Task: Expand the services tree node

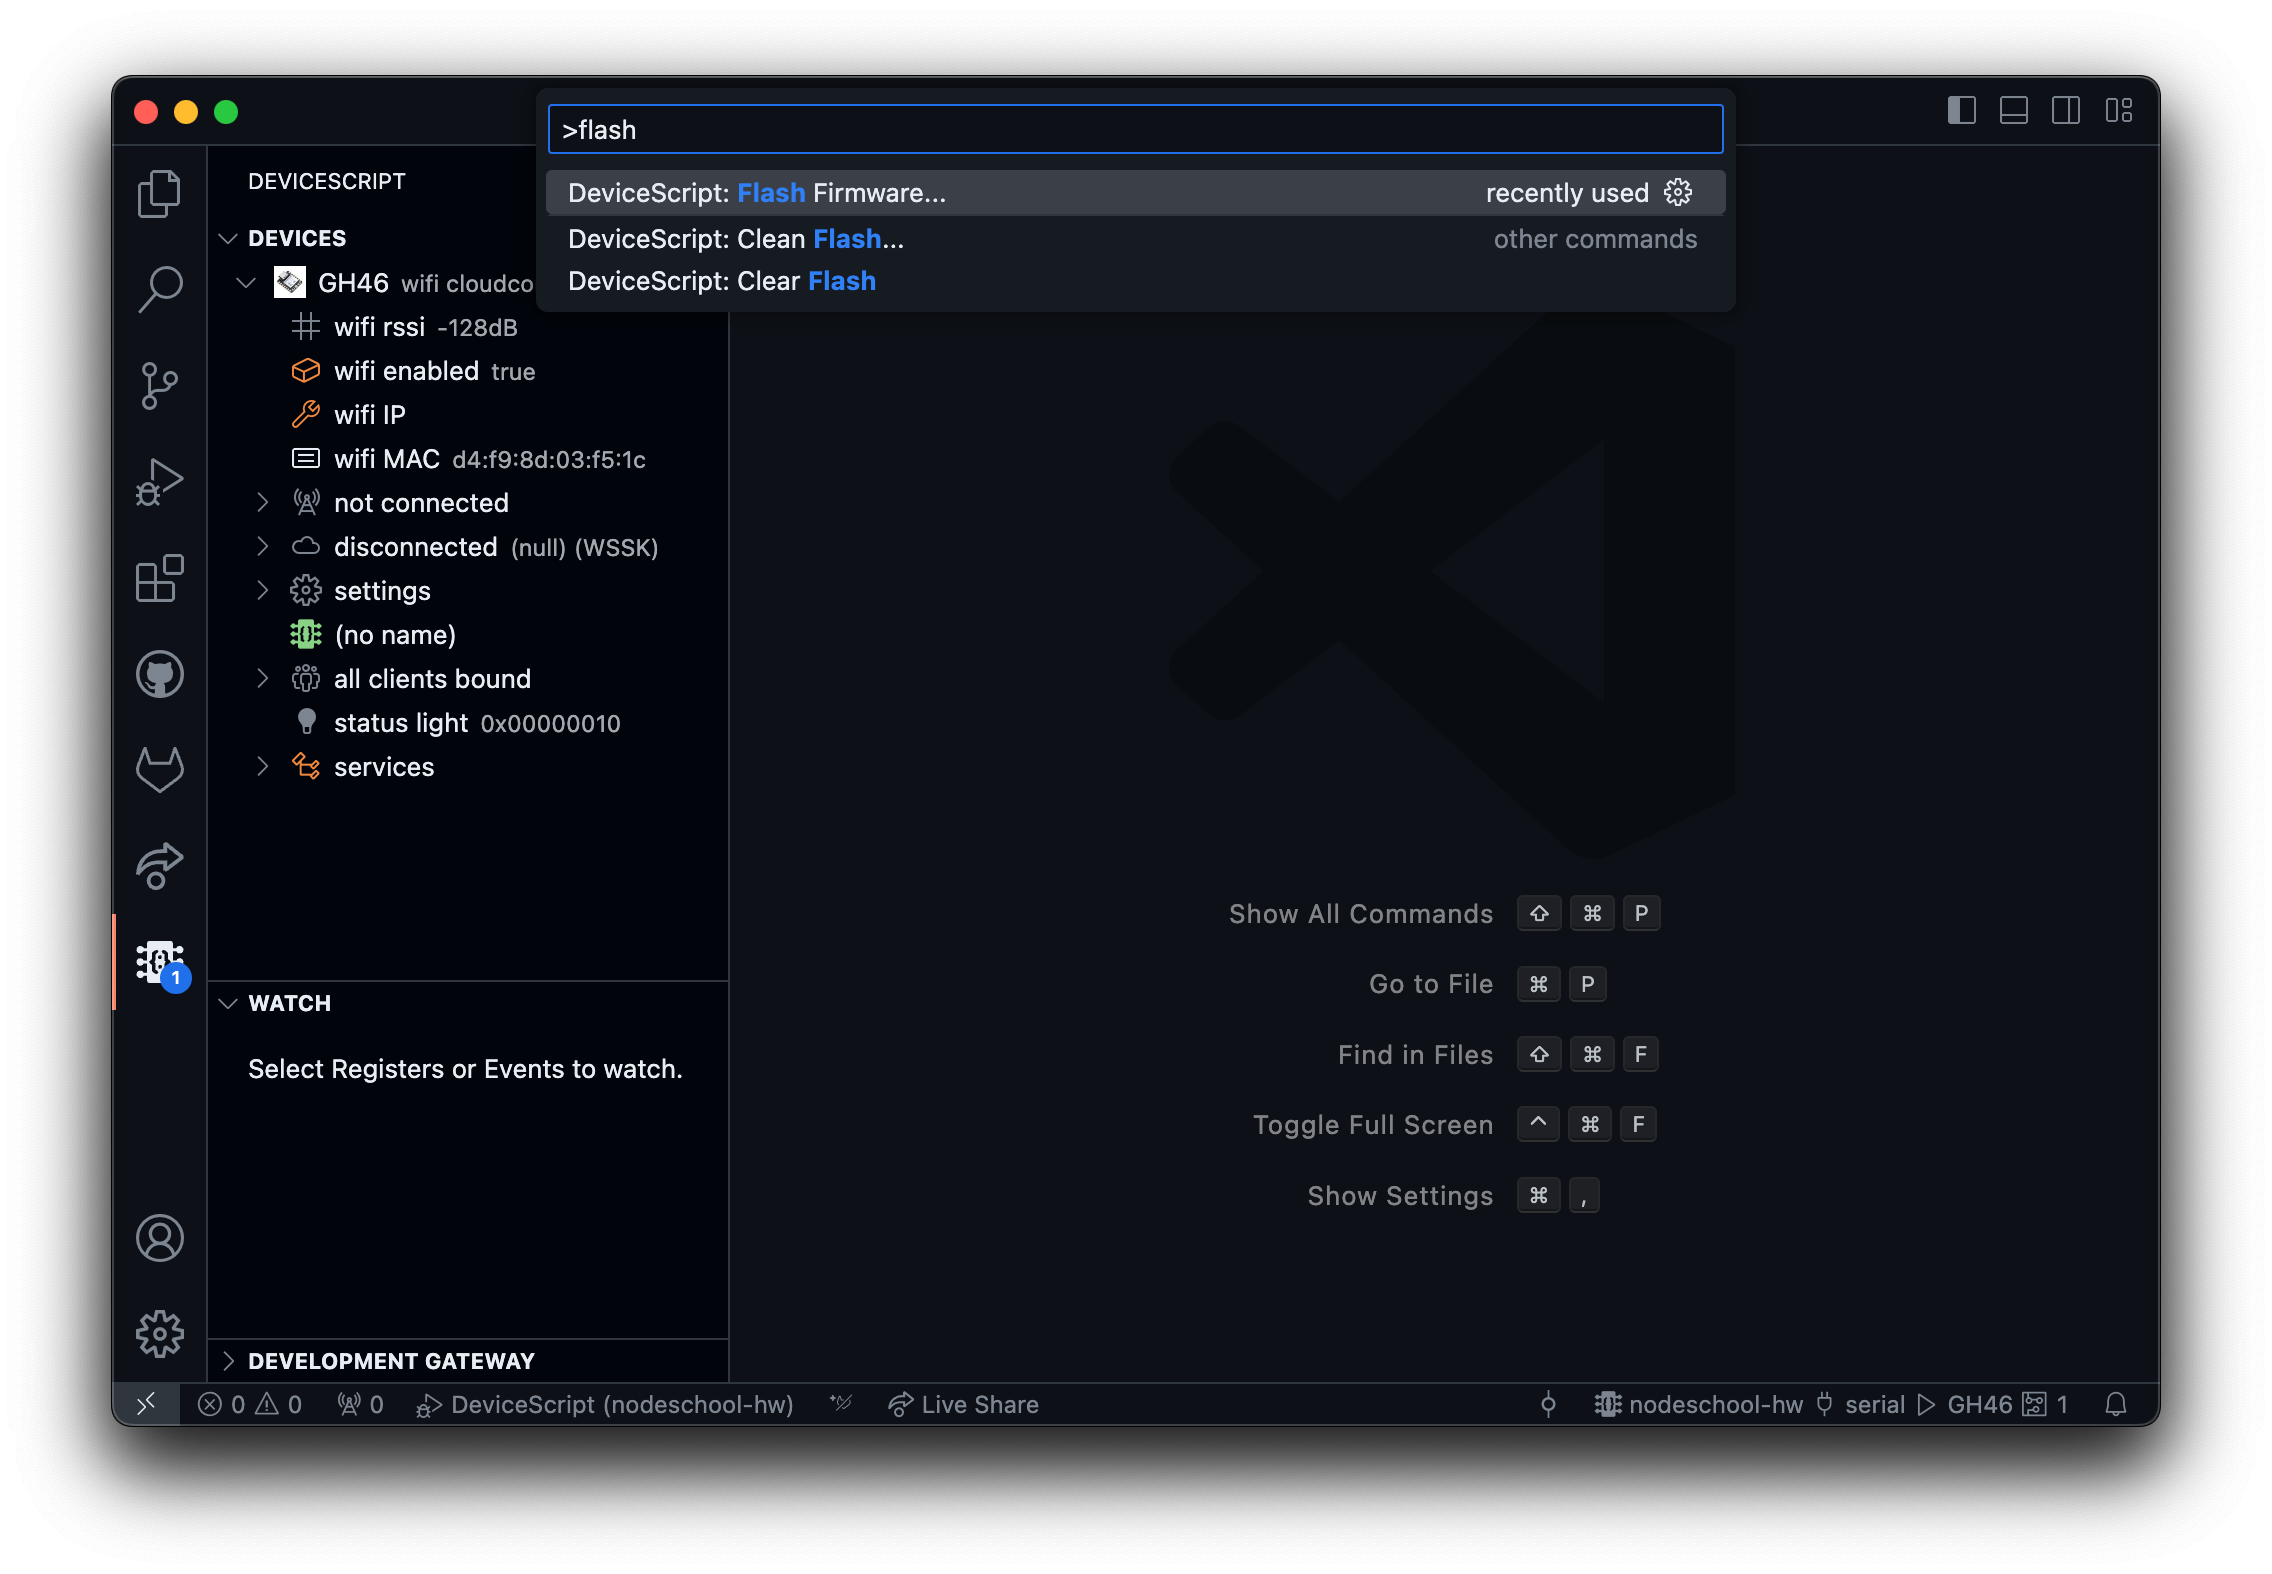Action: [x=262, y=767]
